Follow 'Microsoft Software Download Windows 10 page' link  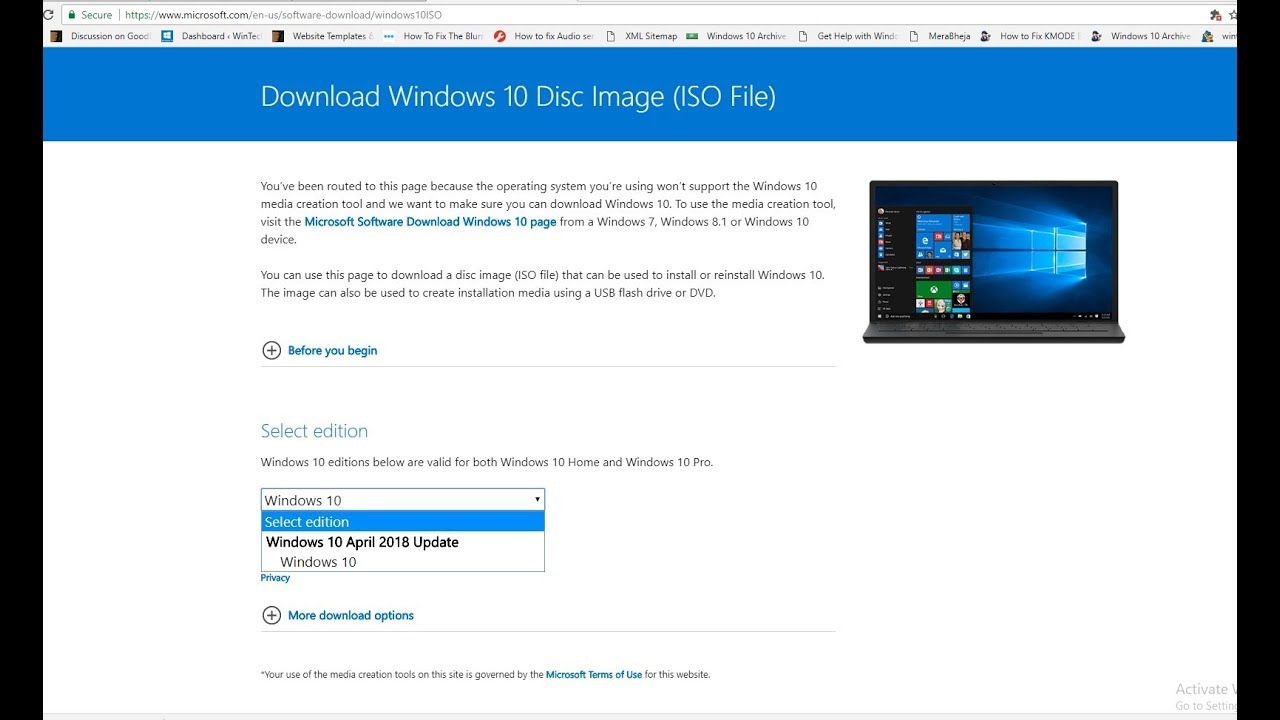point(430,222)
